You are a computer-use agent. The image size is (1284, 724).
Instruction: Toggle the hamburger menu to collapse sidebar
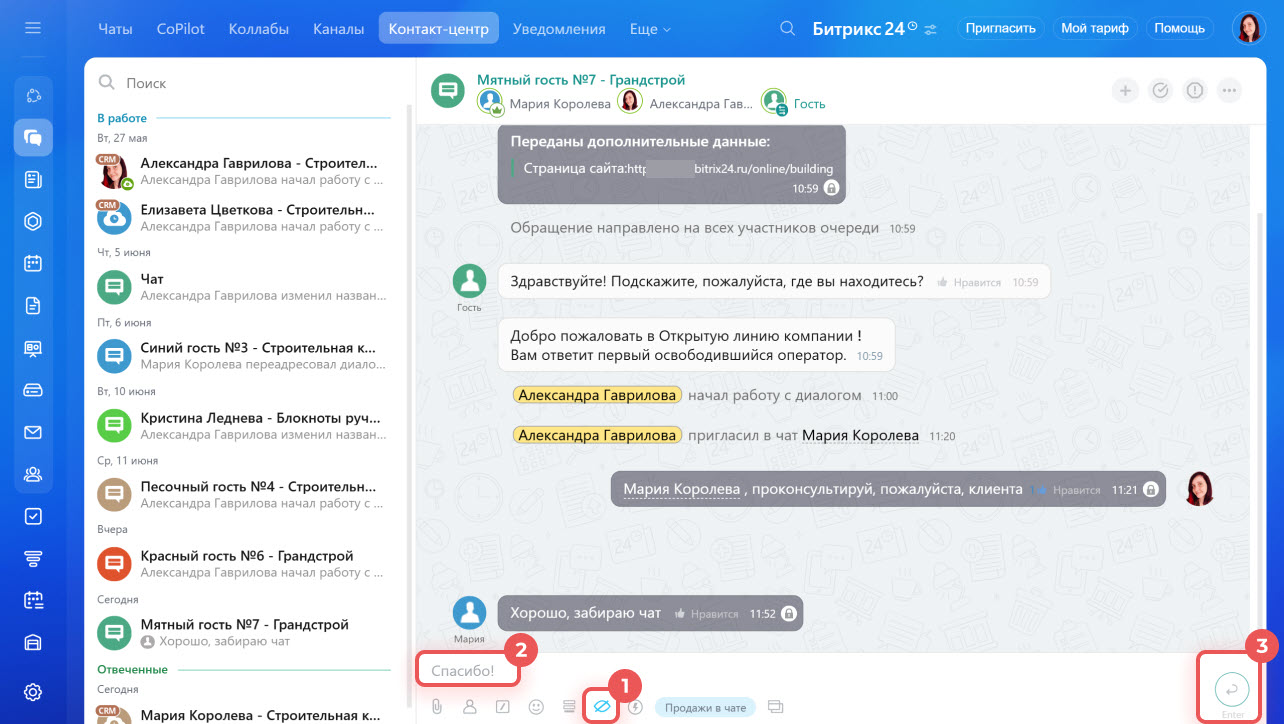click(33, 28)
